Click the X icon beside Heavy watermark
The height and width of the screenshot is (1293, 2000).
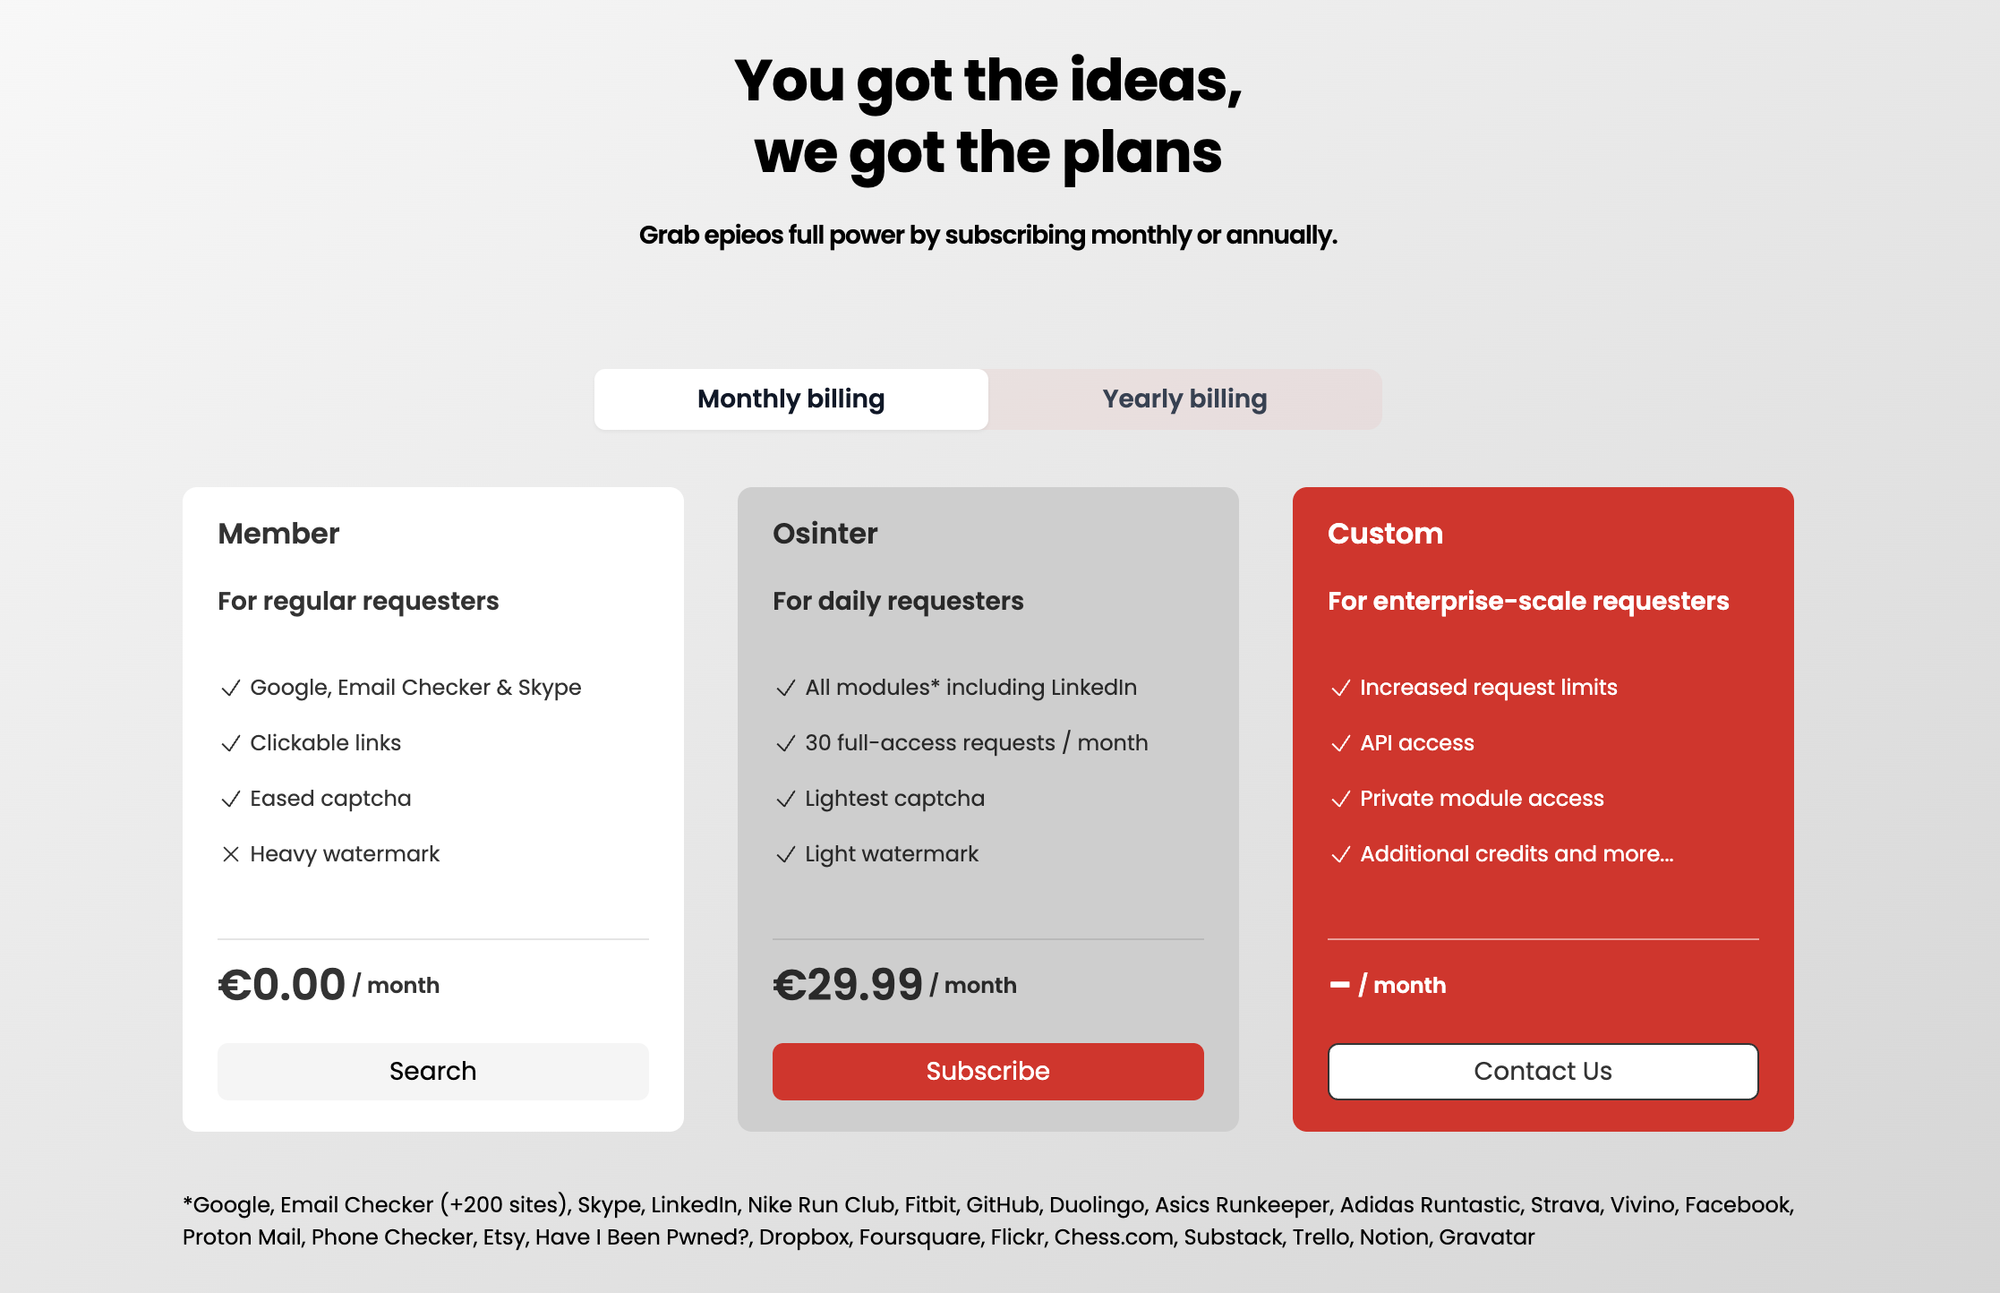pyautogui.click(x=230, y=854)
